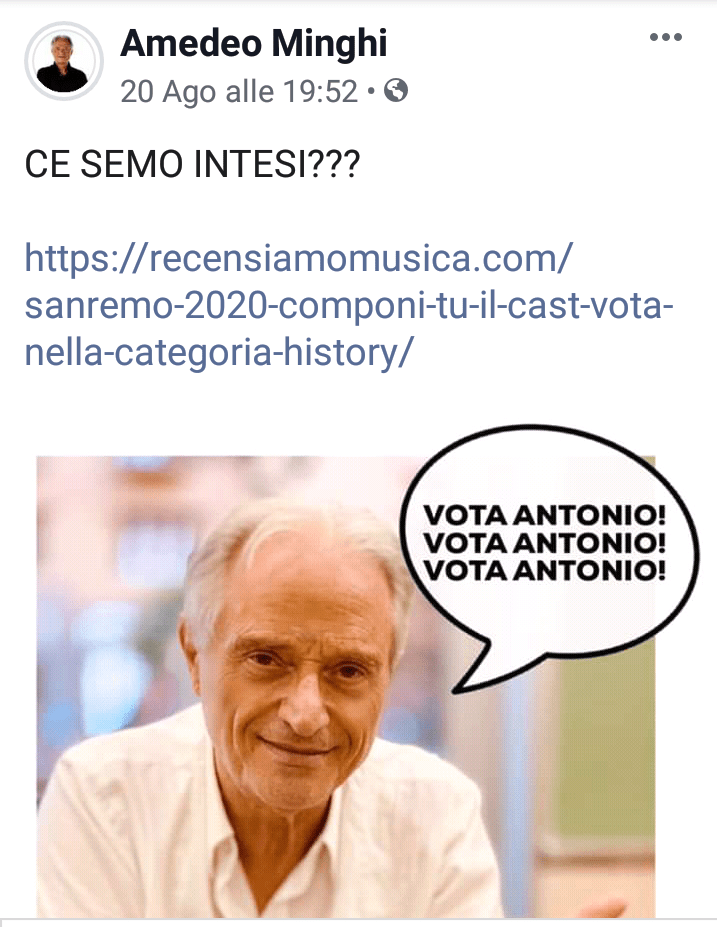Open Amedeo Minghi's round profile picture

63,61
